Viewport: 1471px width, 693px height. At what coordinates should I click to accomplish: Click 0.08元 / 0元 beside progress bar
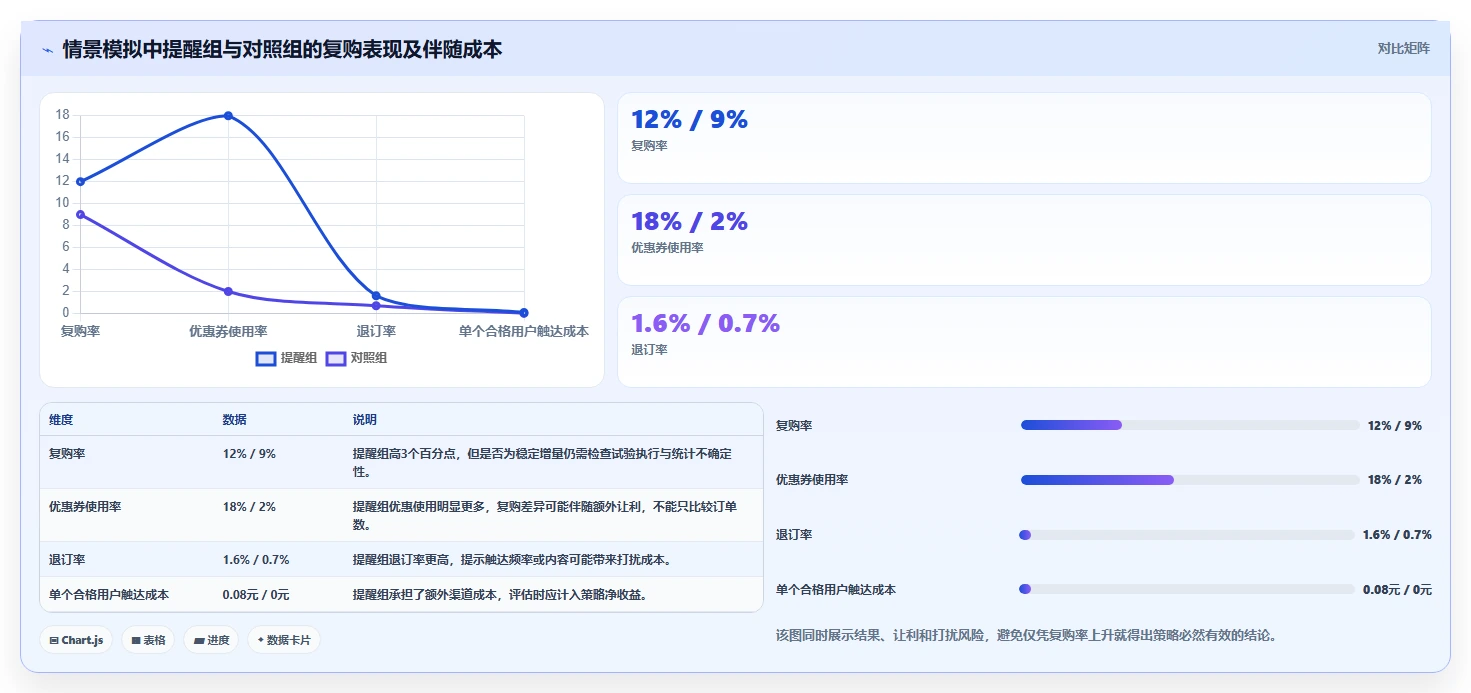1397,590
